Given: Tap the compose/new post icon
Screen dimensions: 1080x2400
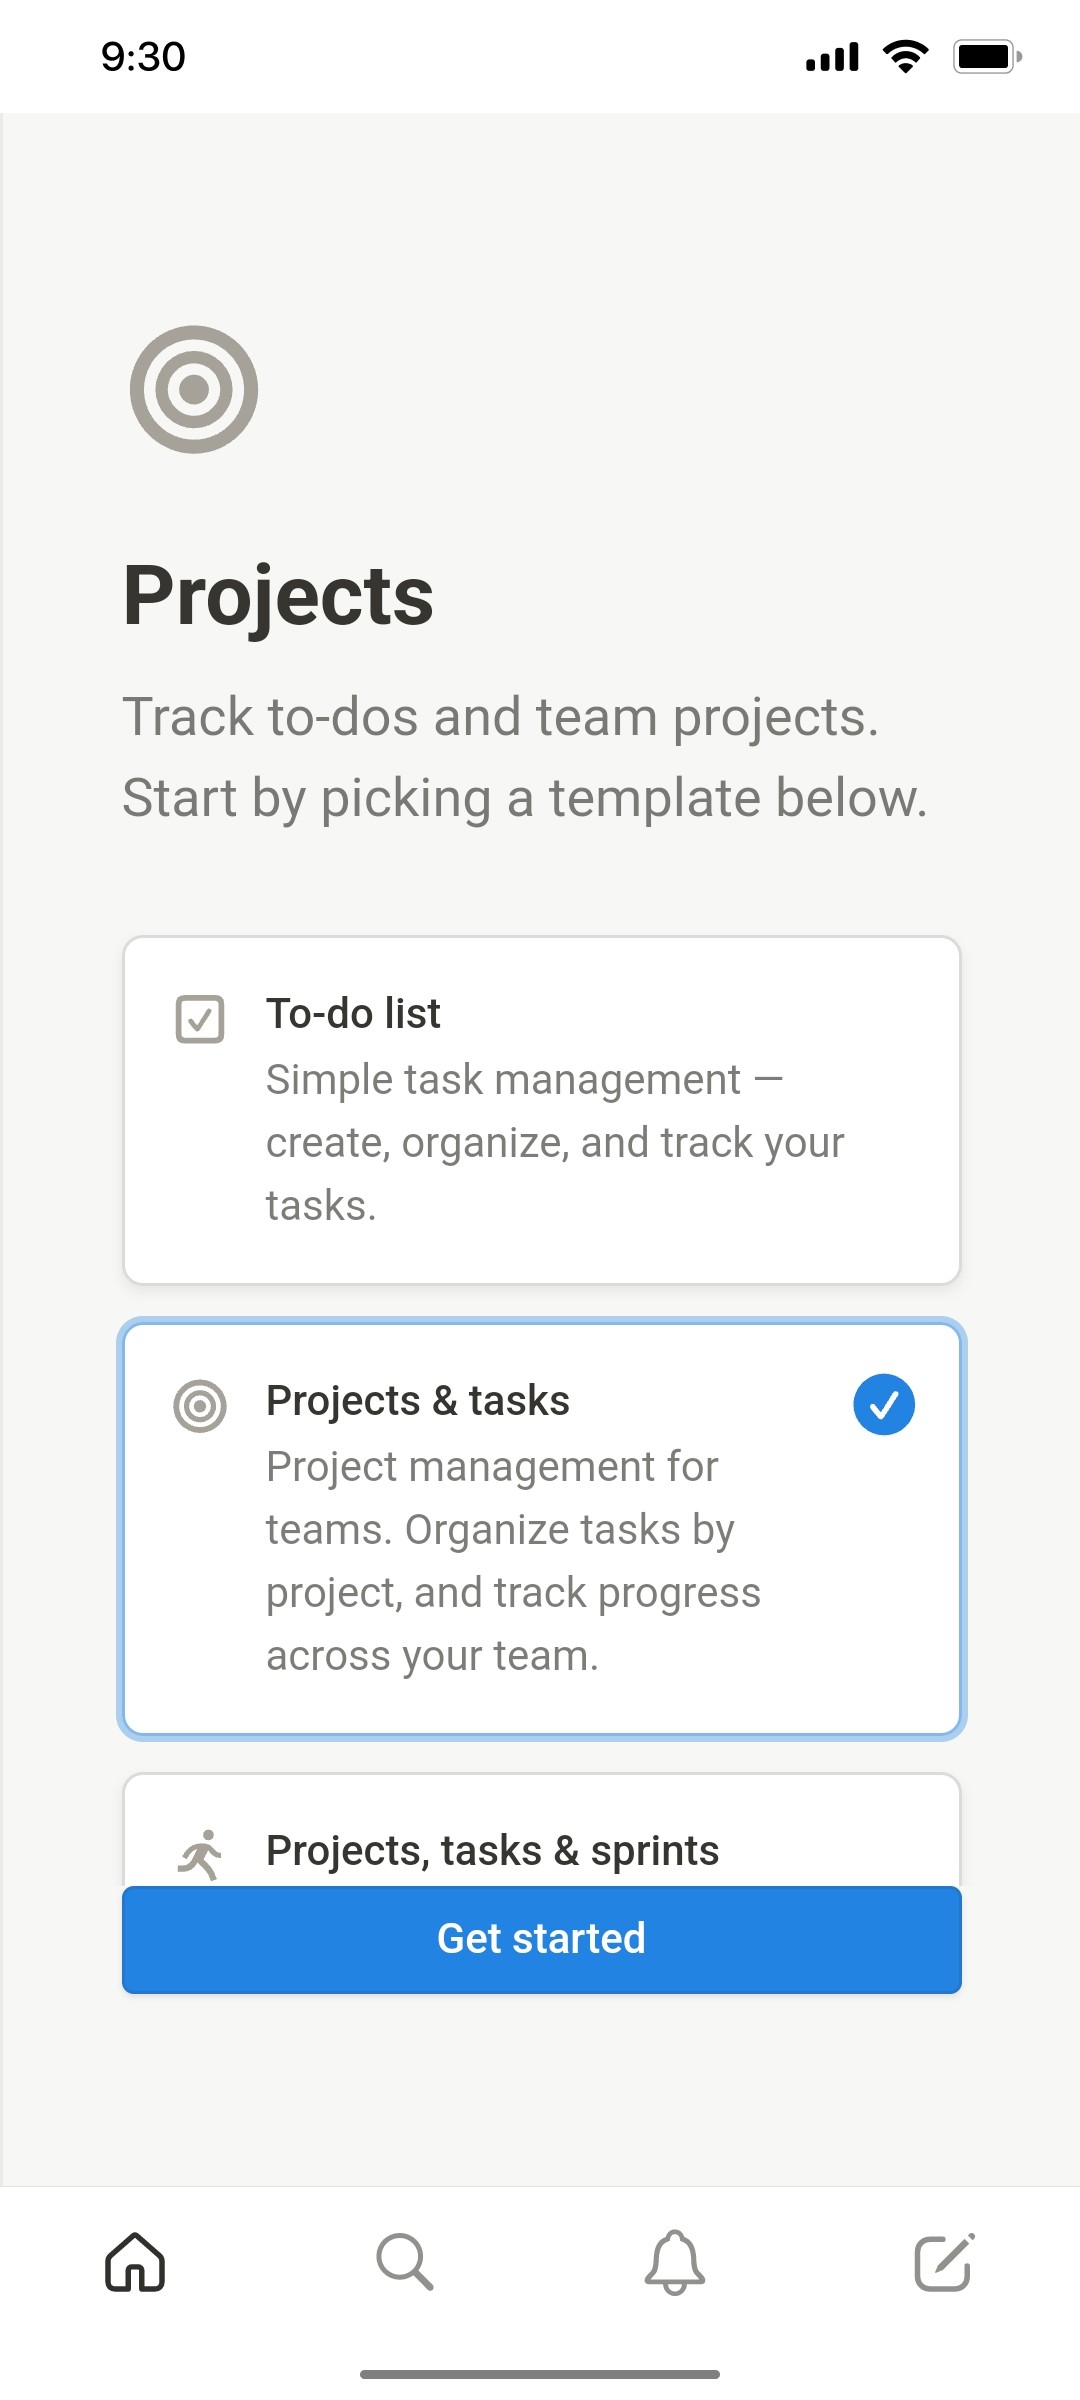Looking at the screenshot, I should pyautogui.click(x=944, y=2263).
